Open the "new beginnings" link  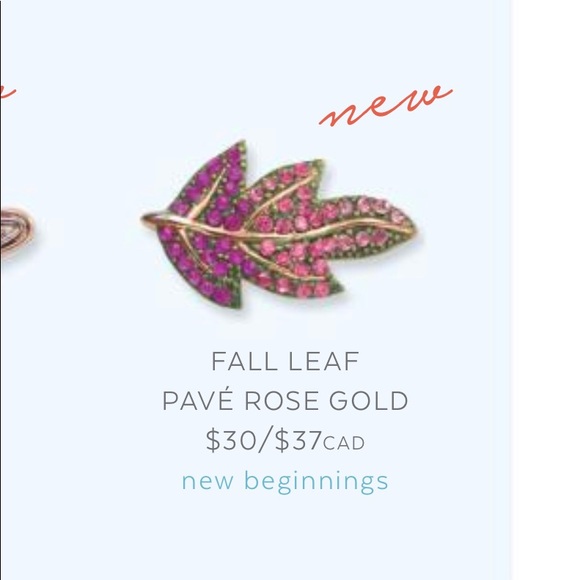point(285,481)
